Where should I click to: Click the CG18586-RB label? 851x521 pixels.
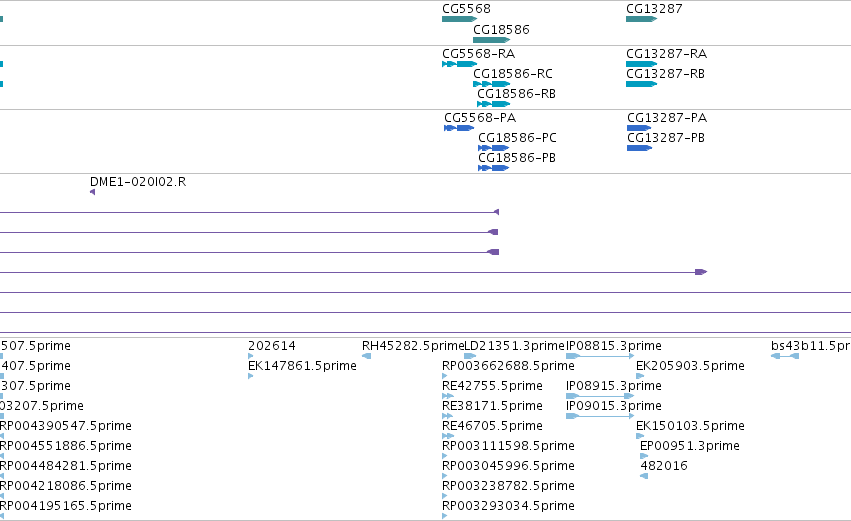[516, 94]
